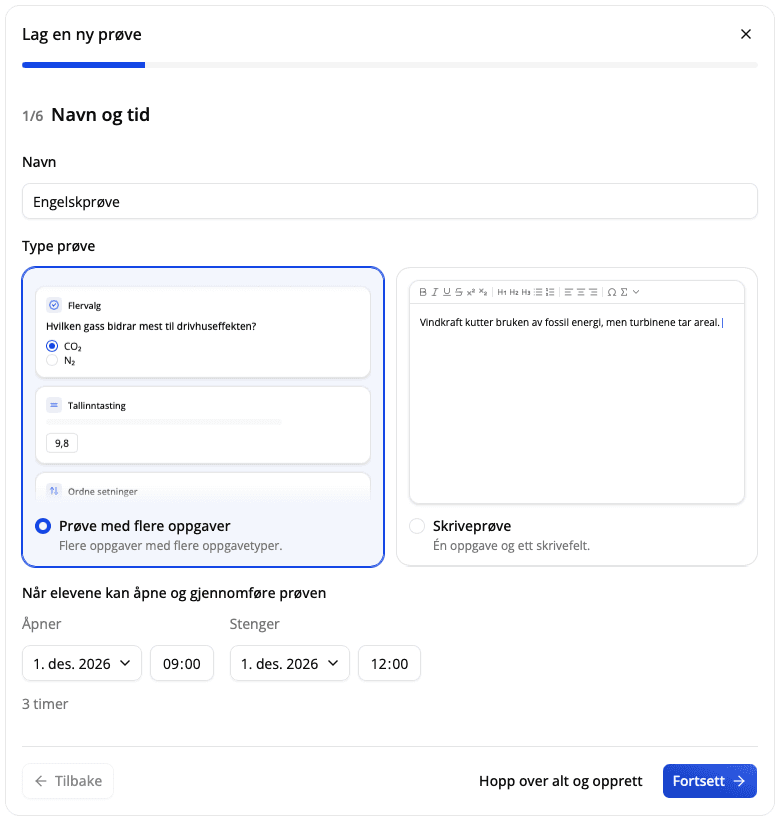Screen dimensions: 781x821
Task: Click the Tallinntasting equals icon
Action: (54, 405)
